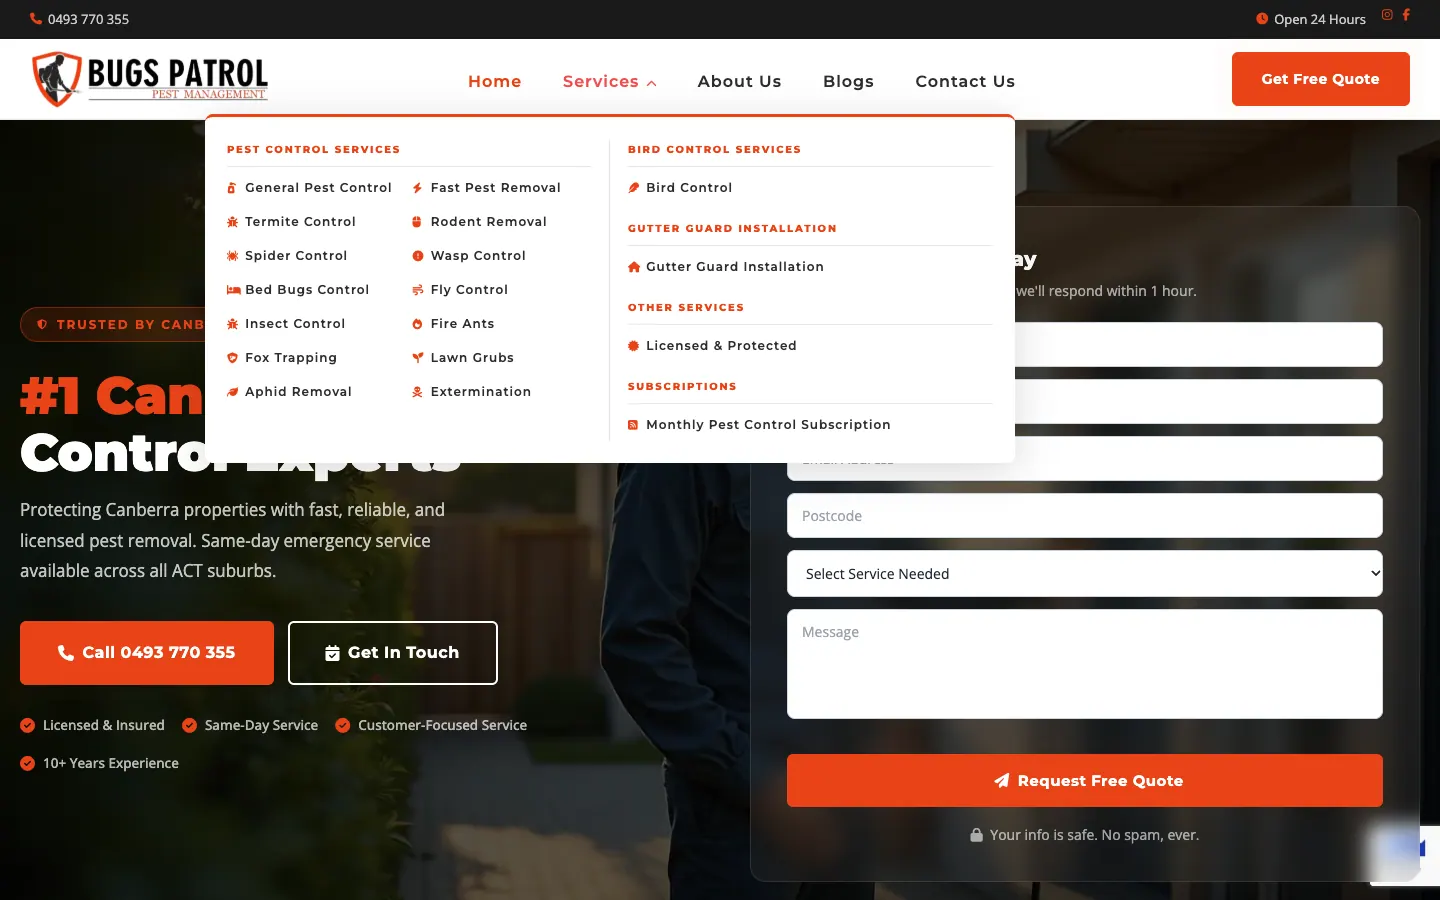
Task: Open the About Us page
Action: (740, 82)
